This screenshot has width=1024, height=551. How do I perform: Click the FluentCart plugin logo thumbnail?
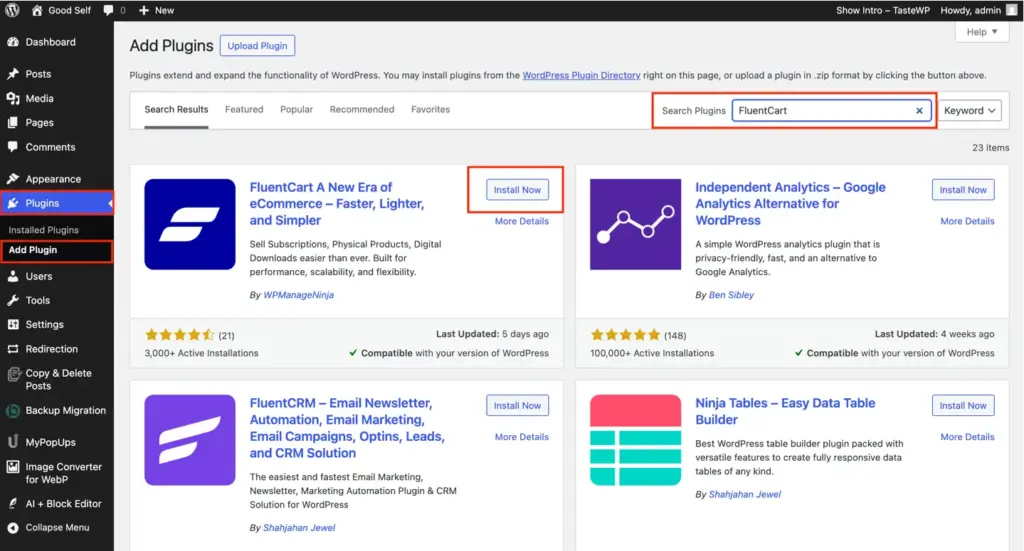[x=190, y=224]
